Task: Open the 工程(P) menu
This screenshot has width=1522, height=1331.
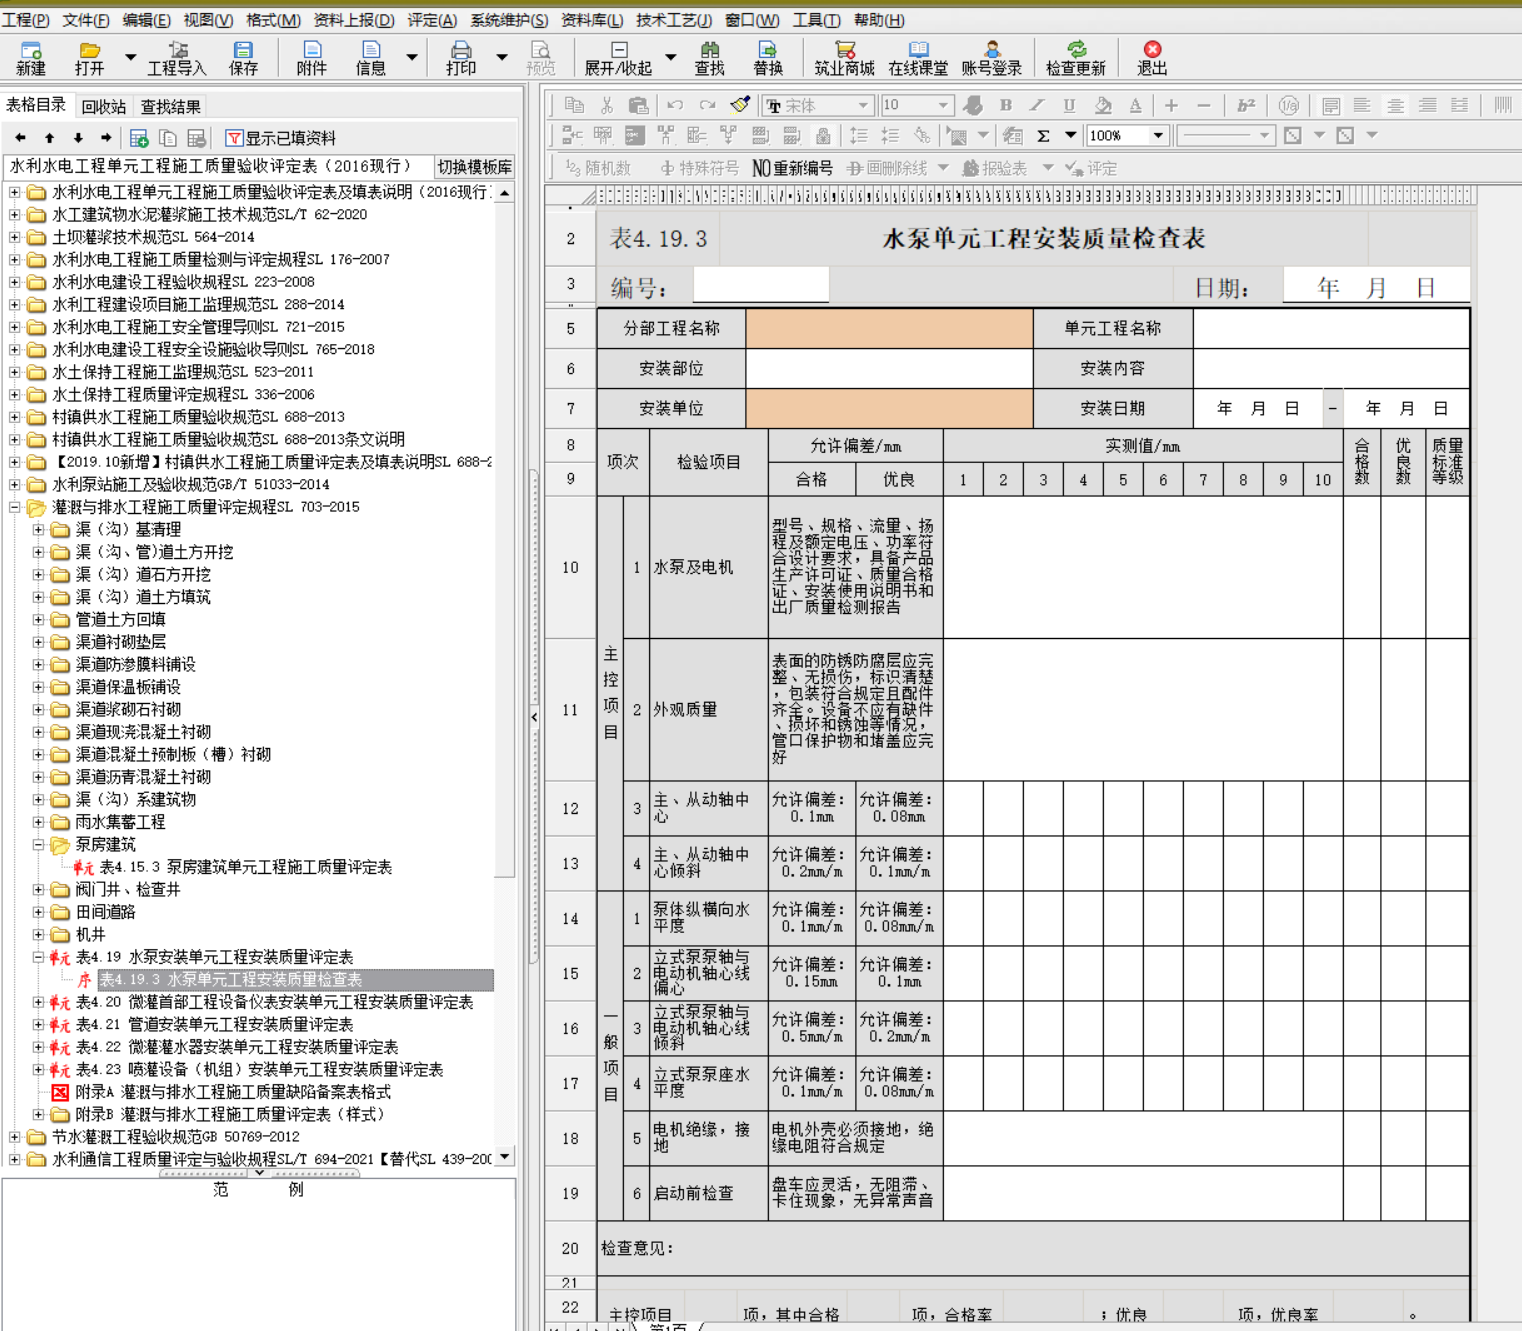Action: pos(26,20)
